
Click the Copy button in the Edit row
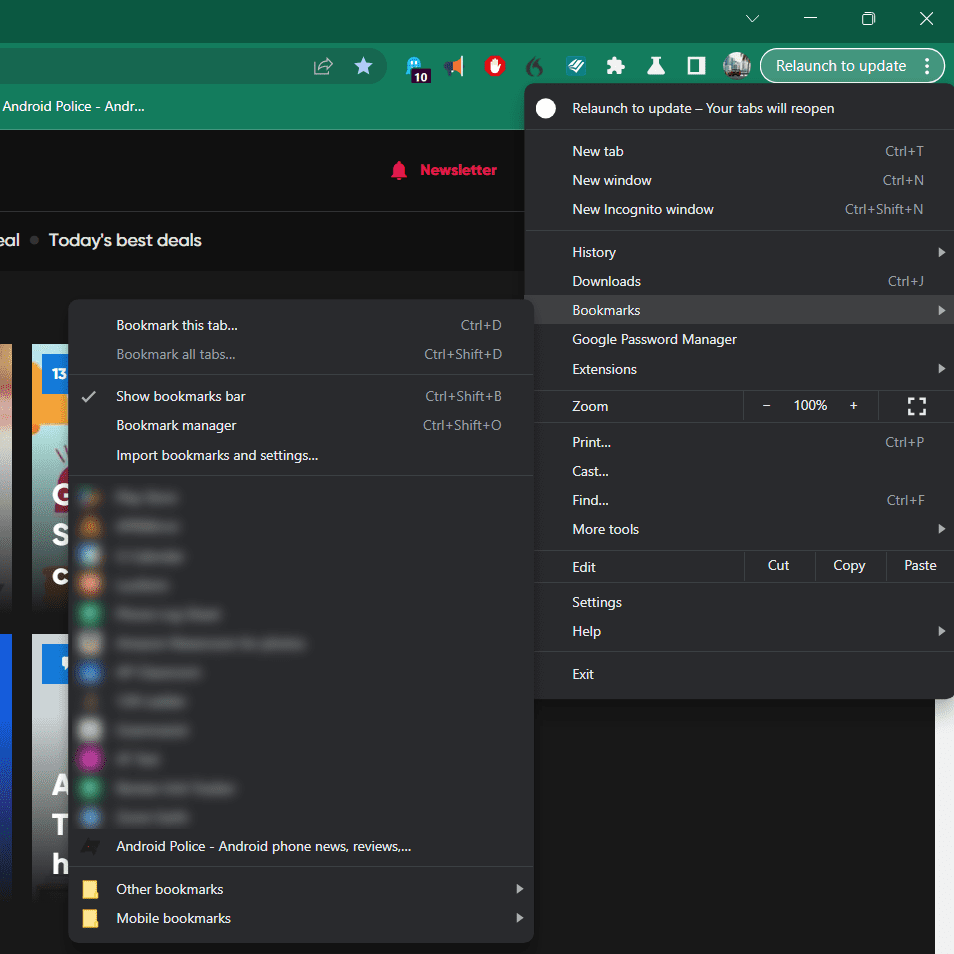pyautogui.click(x=849, y=565)
